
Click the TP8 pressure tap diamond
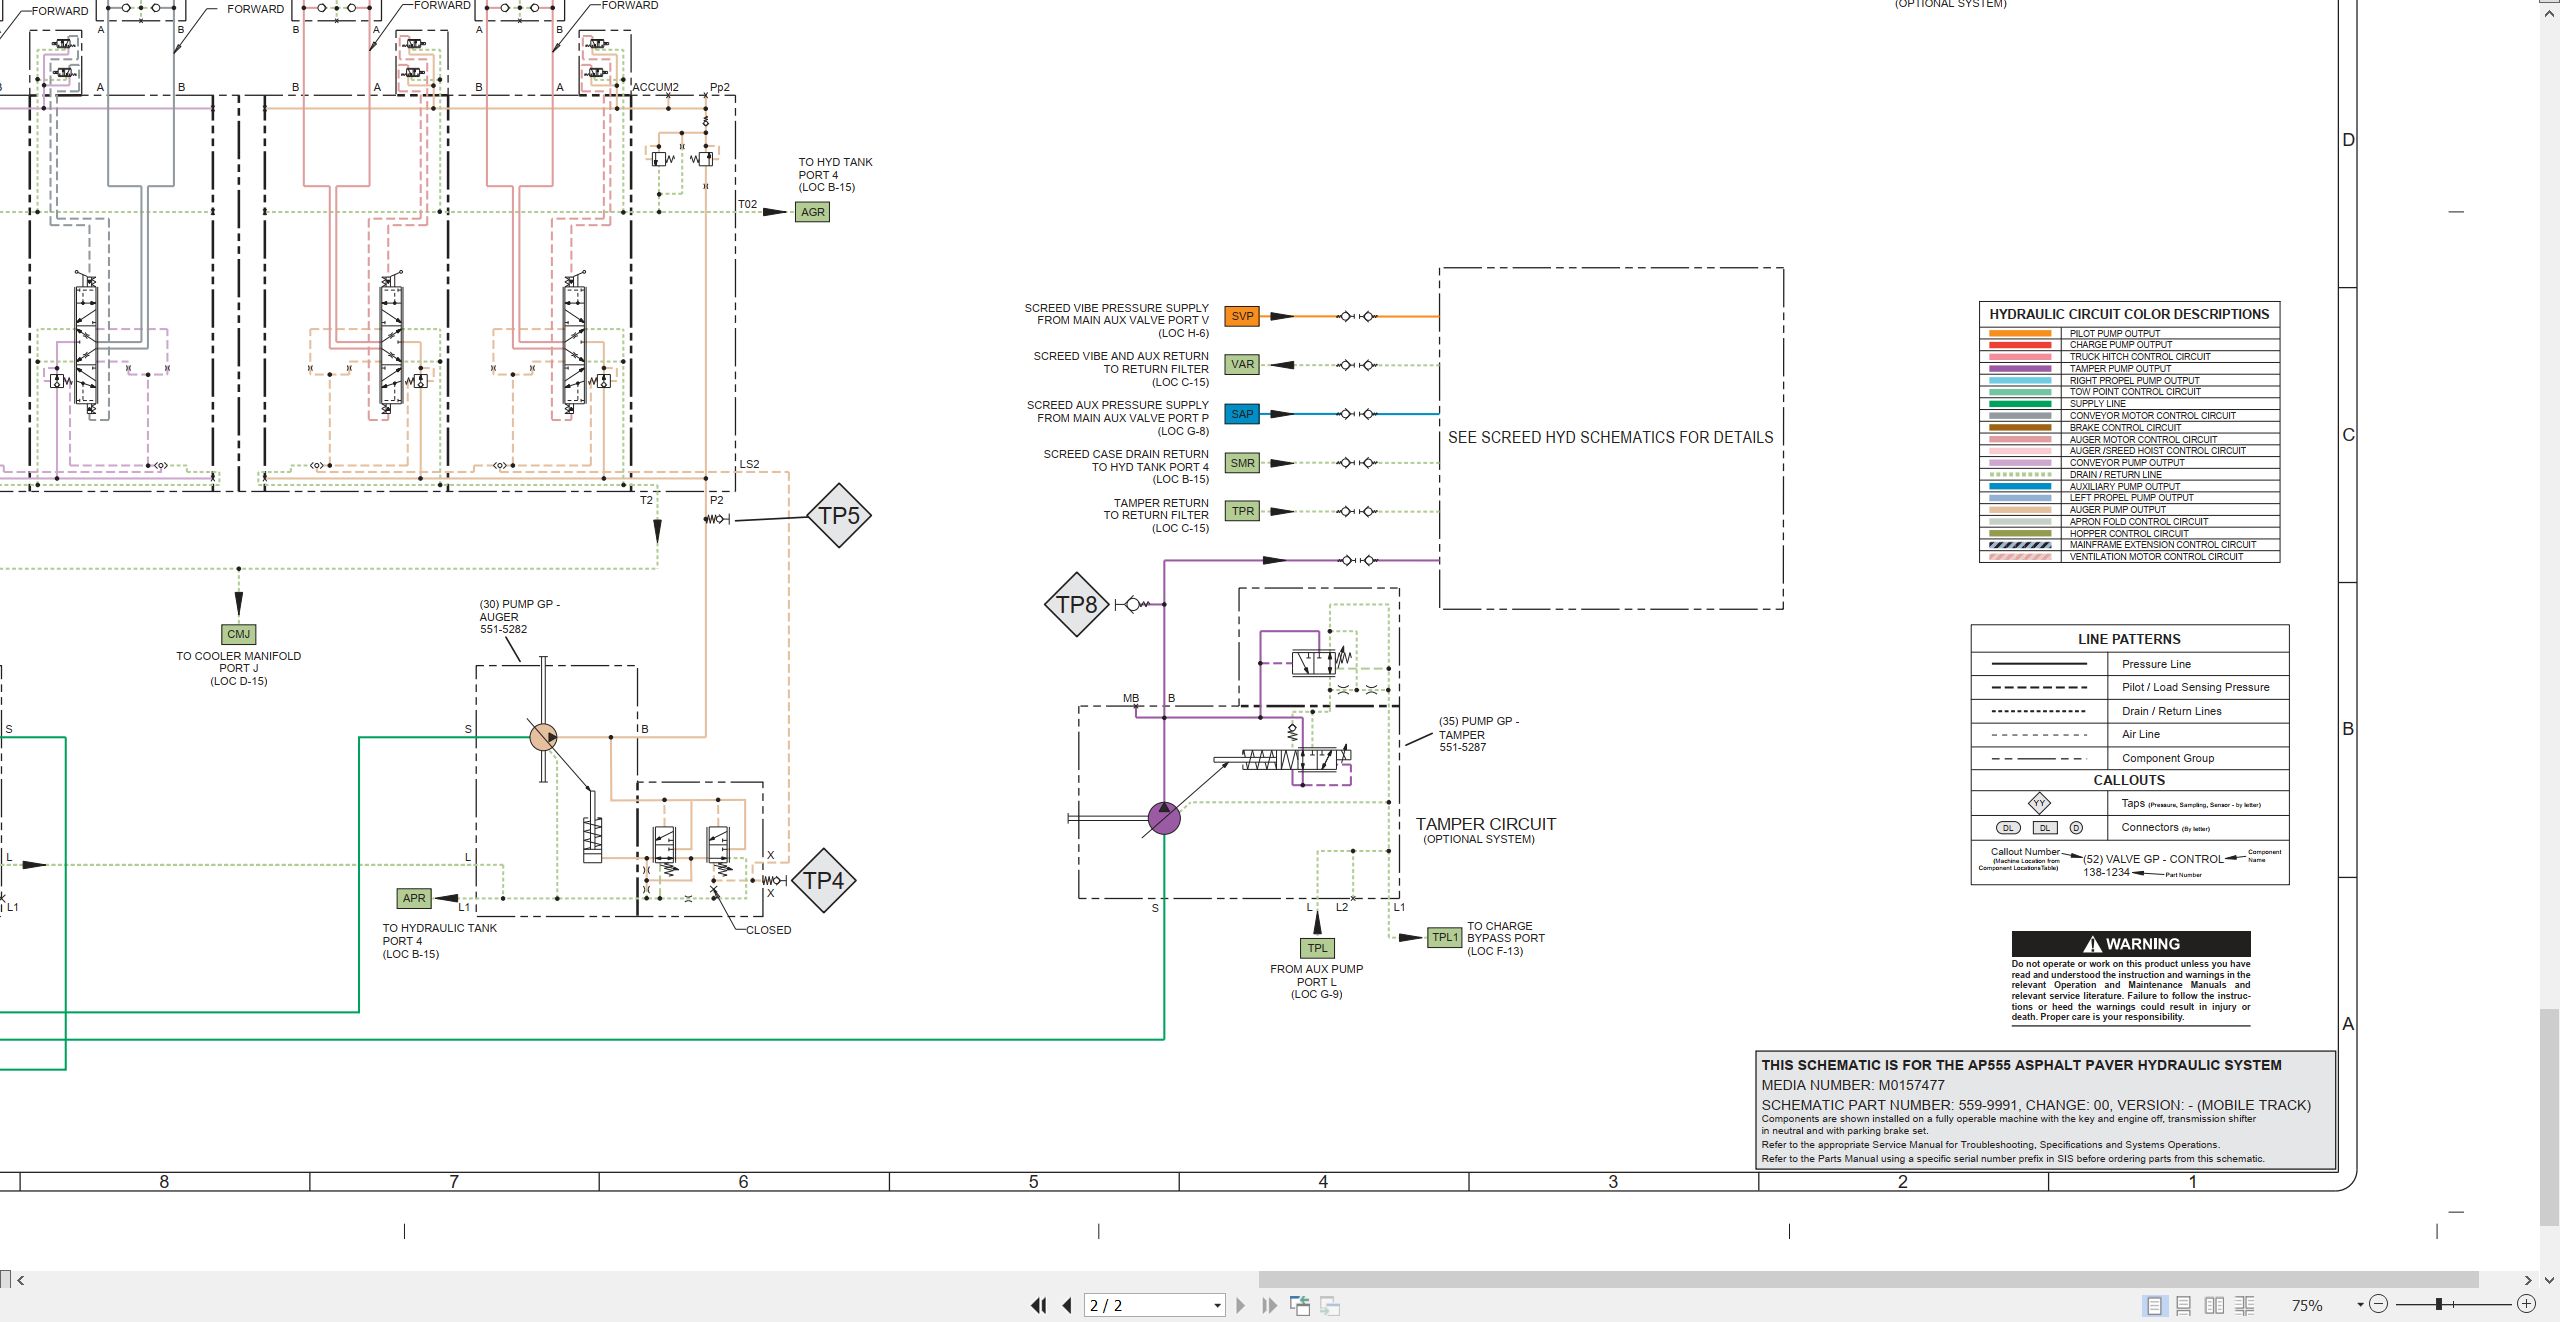click(1077, 605)
